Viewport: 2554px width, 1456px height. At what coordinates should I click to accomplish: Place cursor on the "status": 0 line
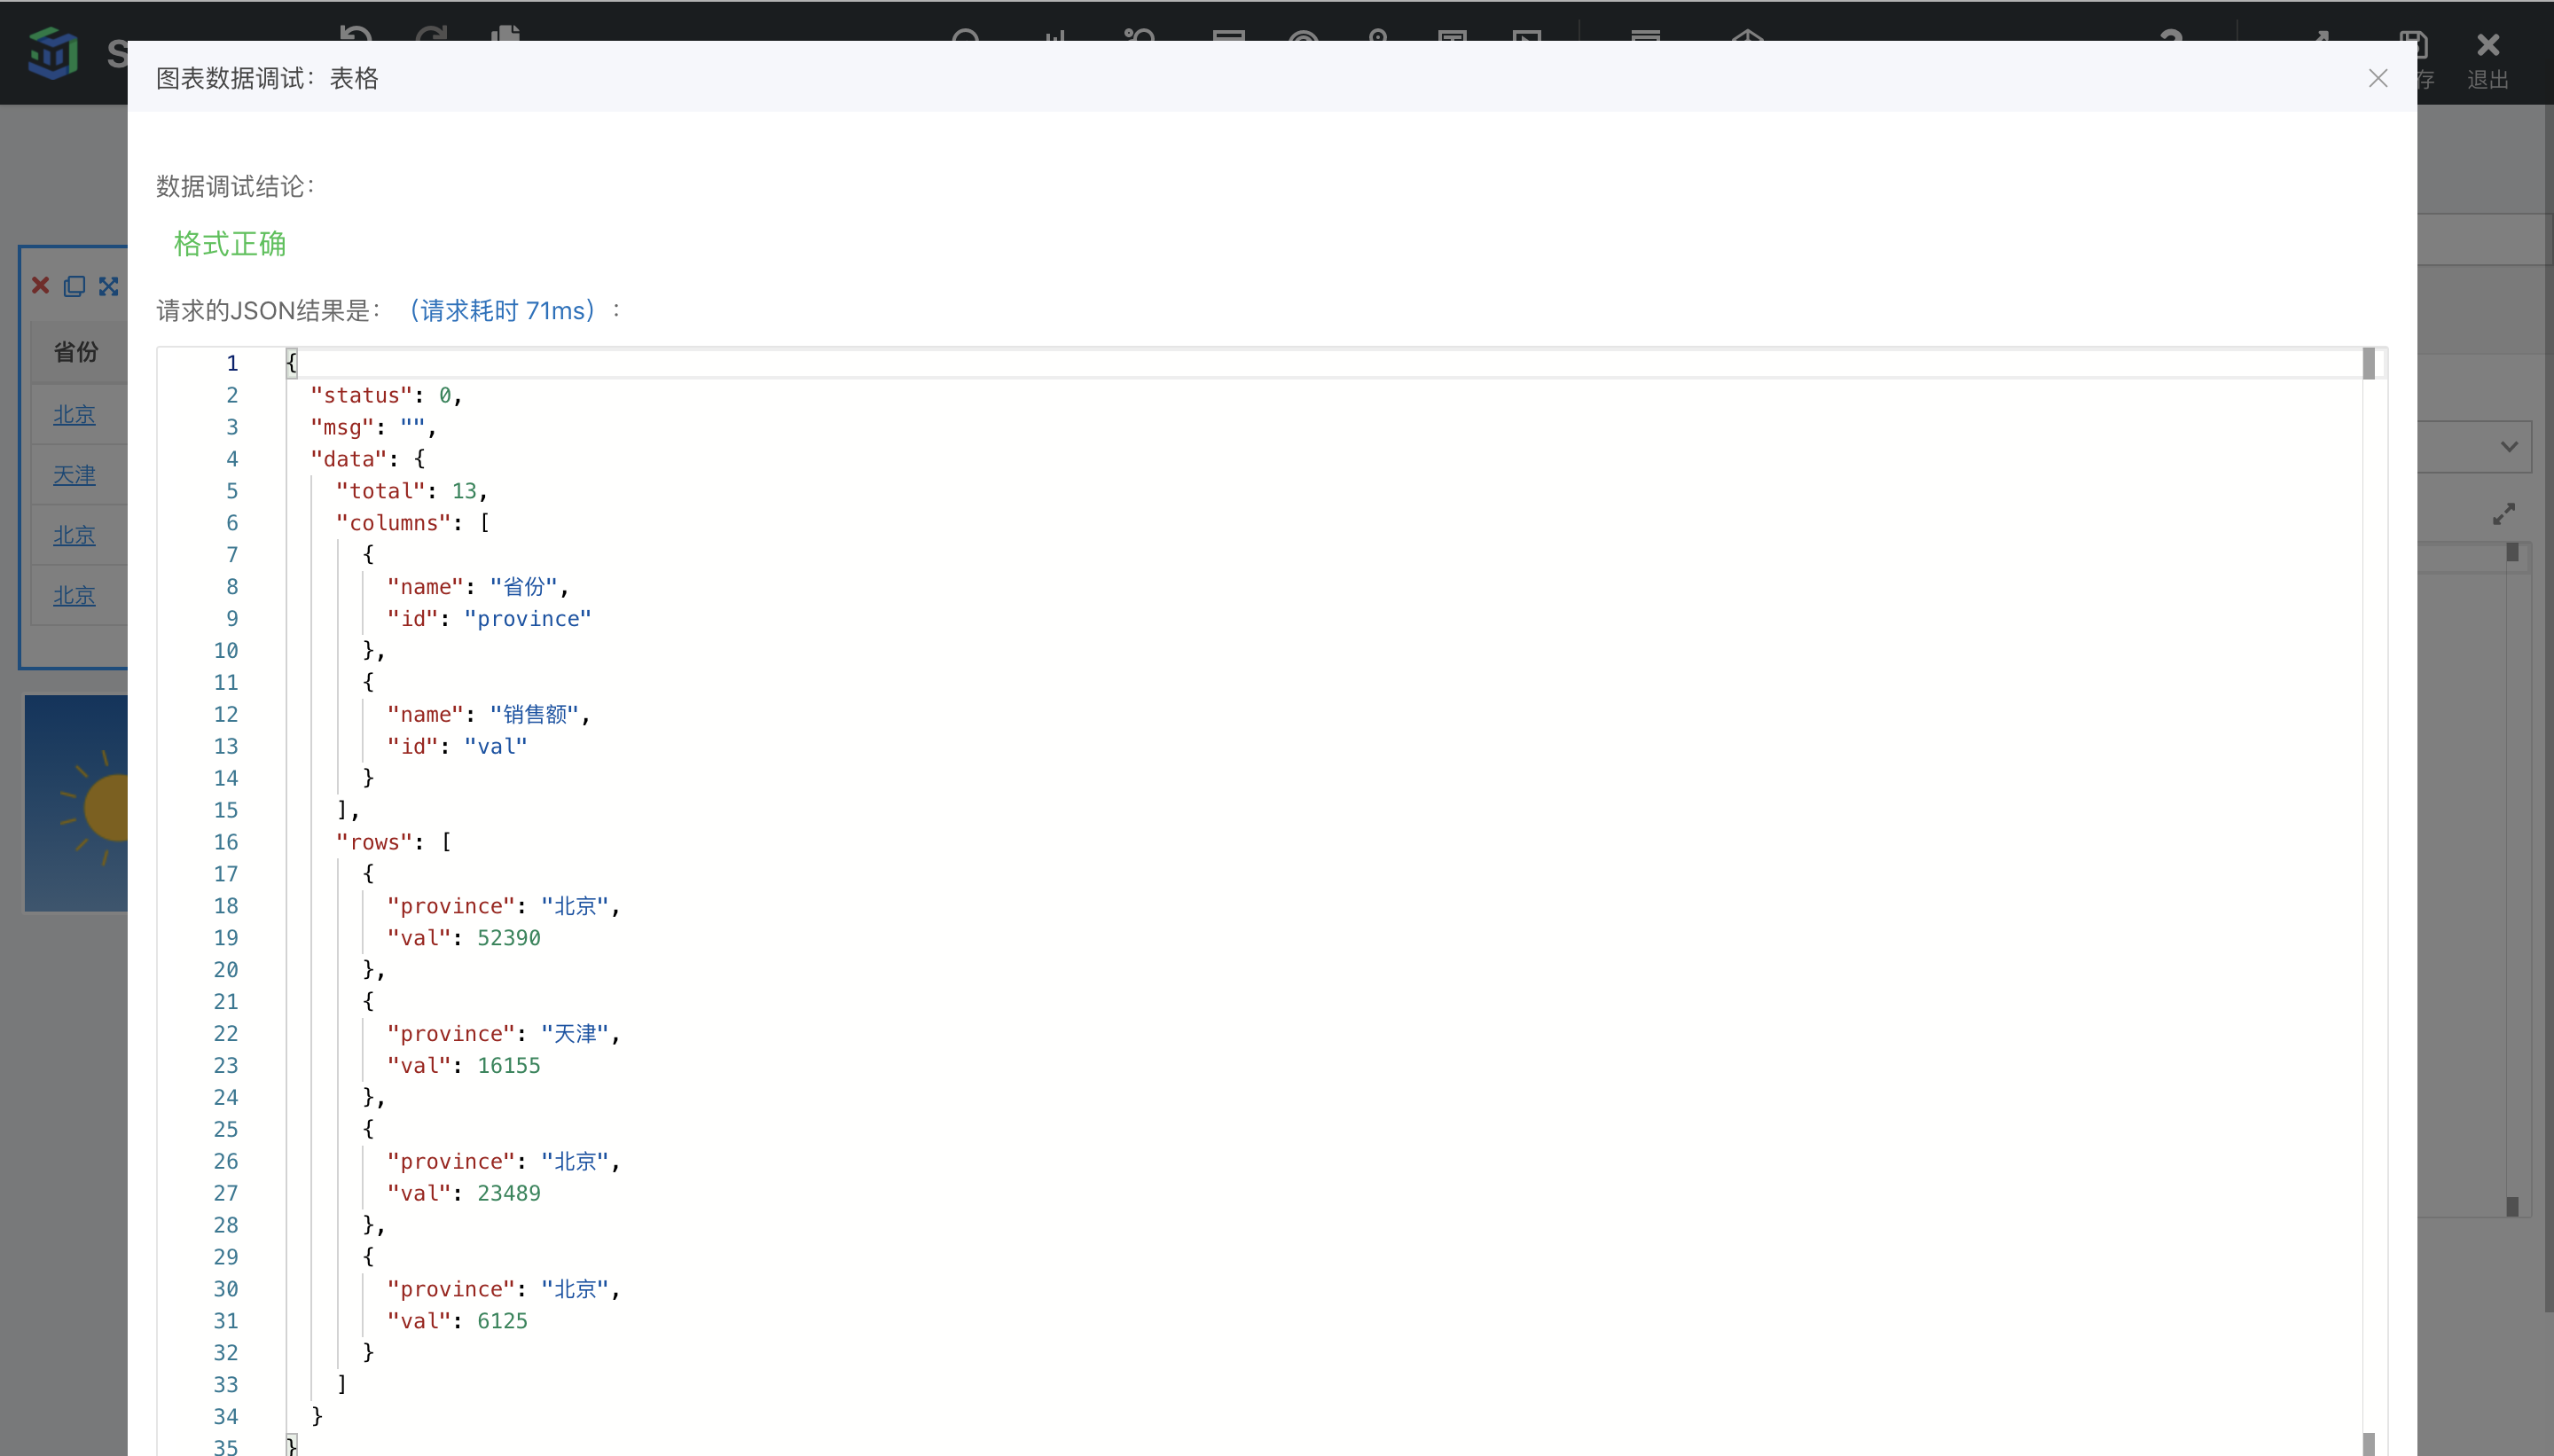point(386,395)
